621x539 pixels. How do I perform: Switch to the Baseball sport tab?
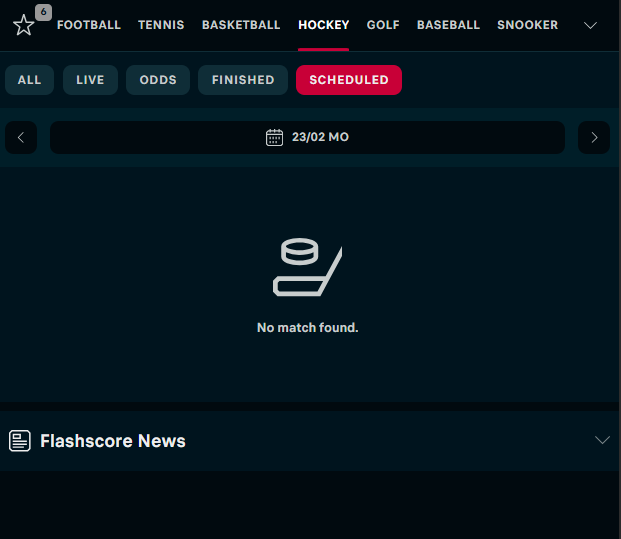448,25
